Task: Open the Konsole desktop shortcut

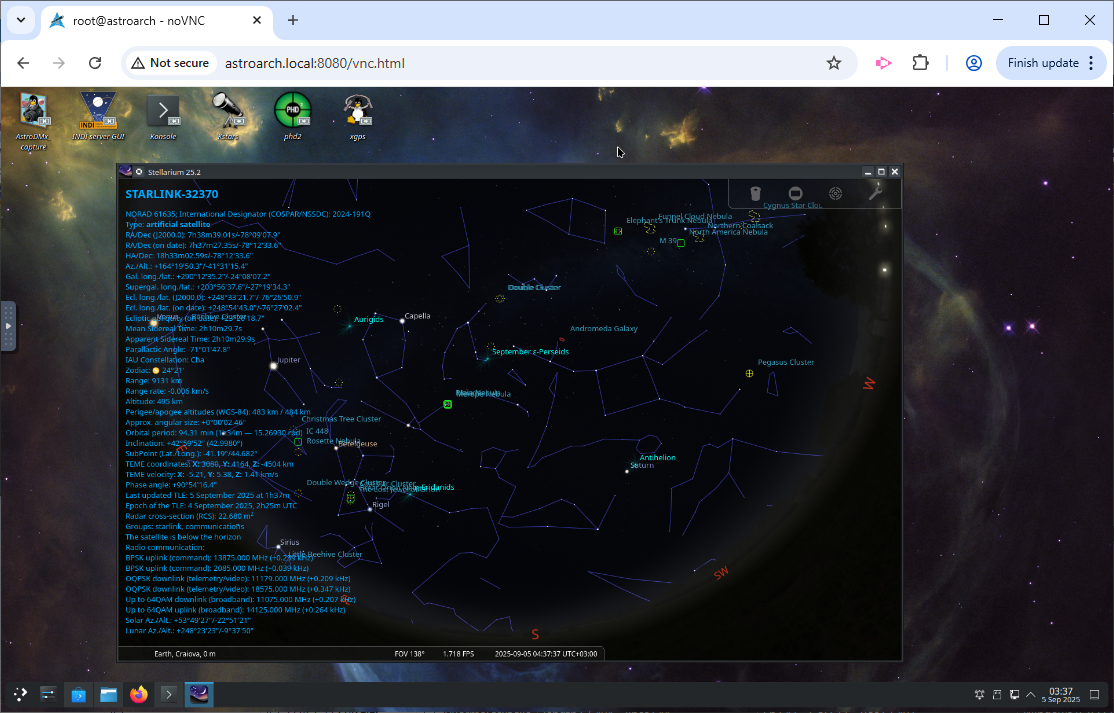Action: click(x=163, y=116)
